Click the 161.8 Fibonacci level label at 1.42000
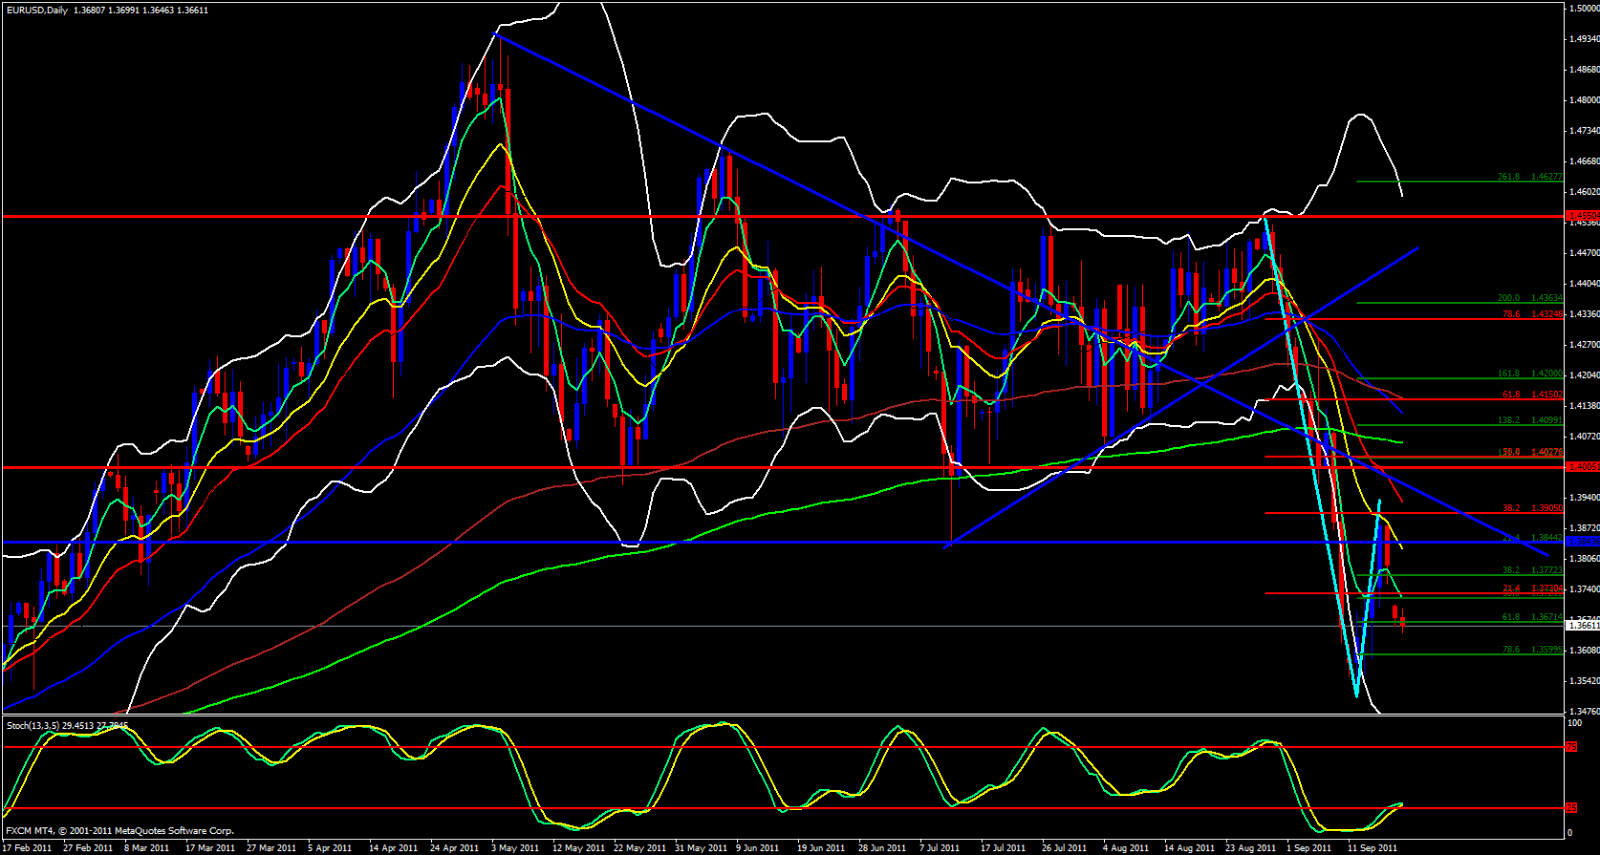Image resolution: width=1600 pixels, height=855 pixels. [1529, 374]
